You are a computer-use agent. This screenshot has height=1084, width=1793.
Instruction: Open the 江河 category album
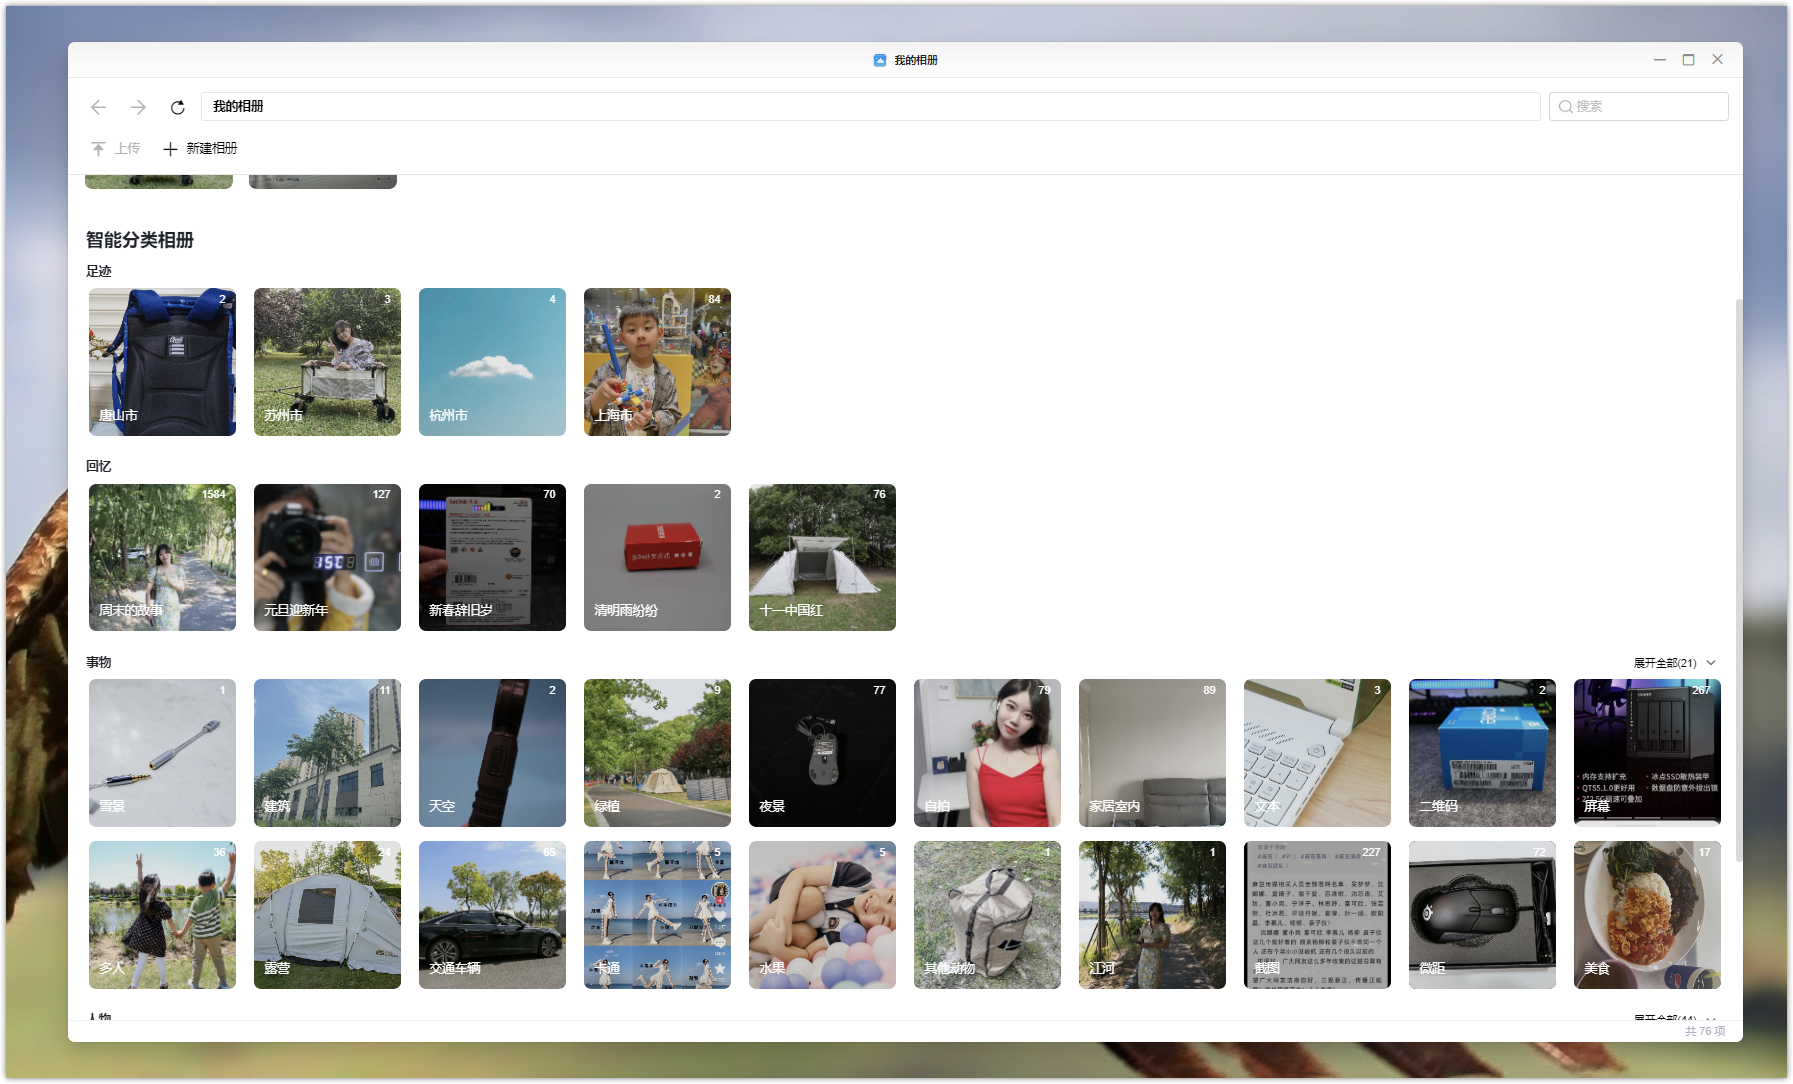click(1152, 915)
